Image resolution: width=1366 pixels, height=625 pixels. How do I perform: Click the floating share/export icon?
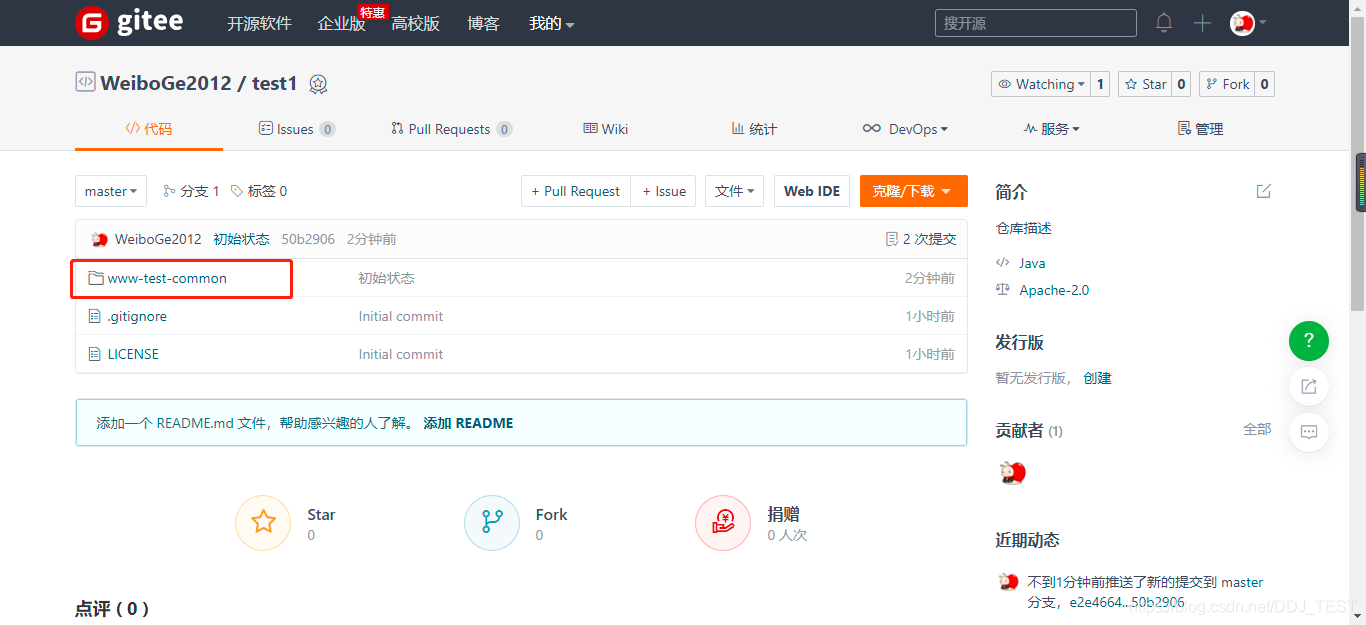[1309, 386]
